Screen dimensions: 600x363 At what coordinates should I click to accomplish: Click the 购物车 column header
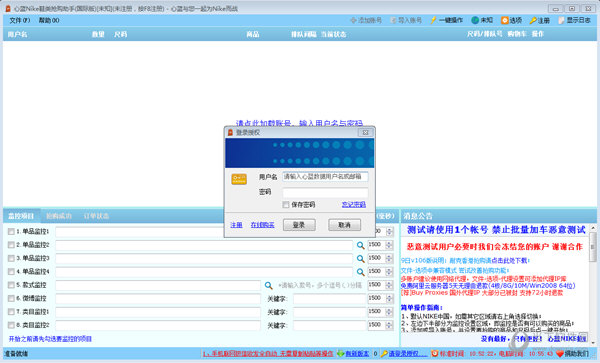pos(517,34)
